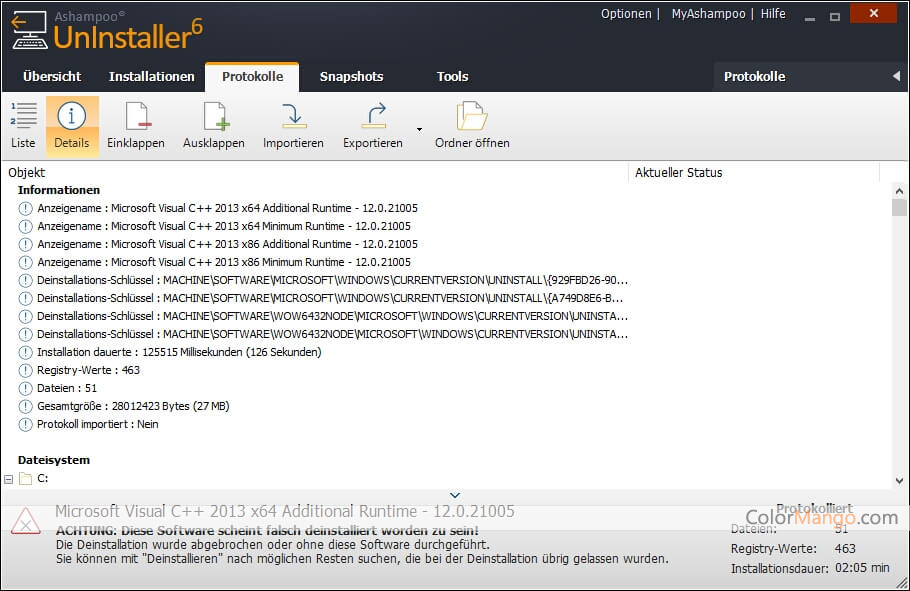Open the folder via Ordner öffnen
Viewport: 910px width, 591px height.
tap(472, 125)
